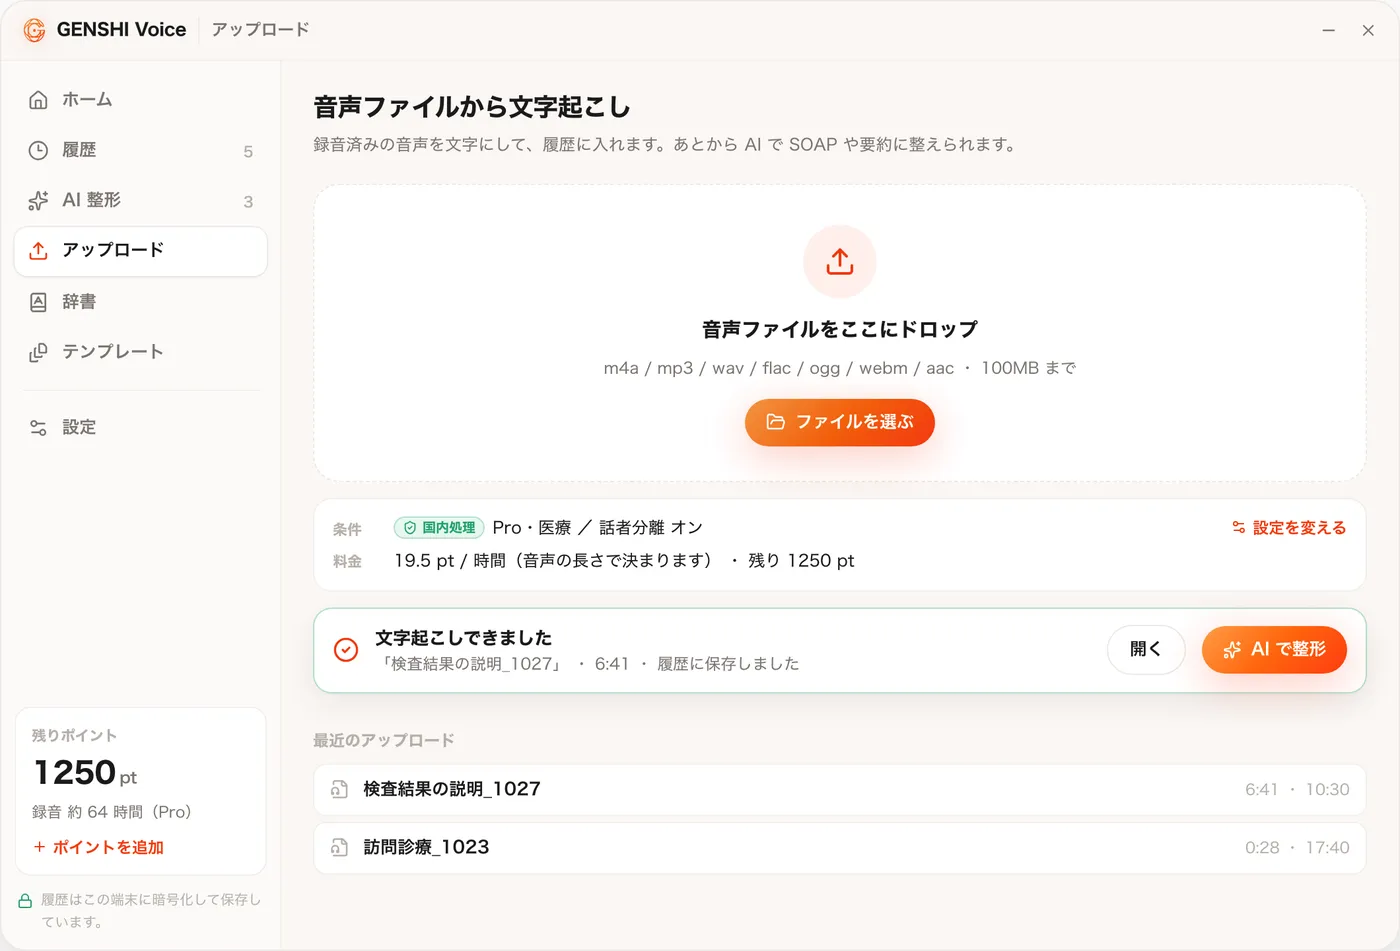Click the checkmark circle icon beside 文字起こしできました

[346, 650]
